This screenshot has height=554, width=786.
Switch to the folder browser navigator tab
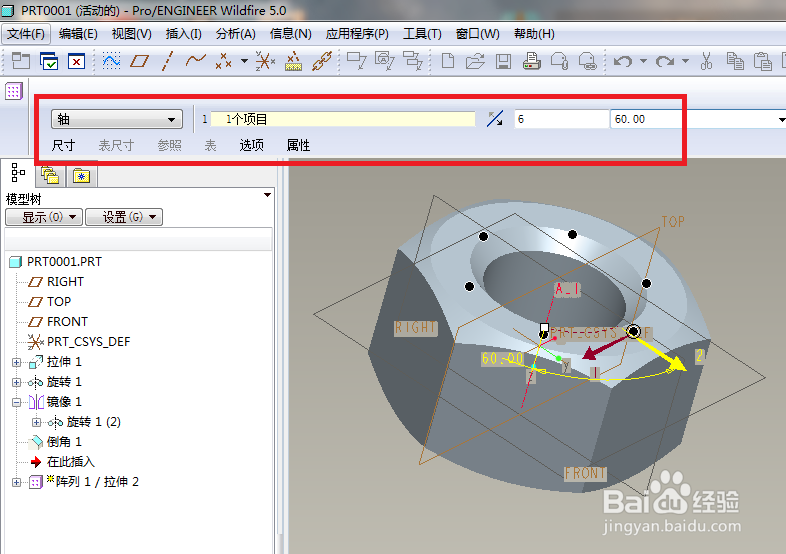[50, 175]
